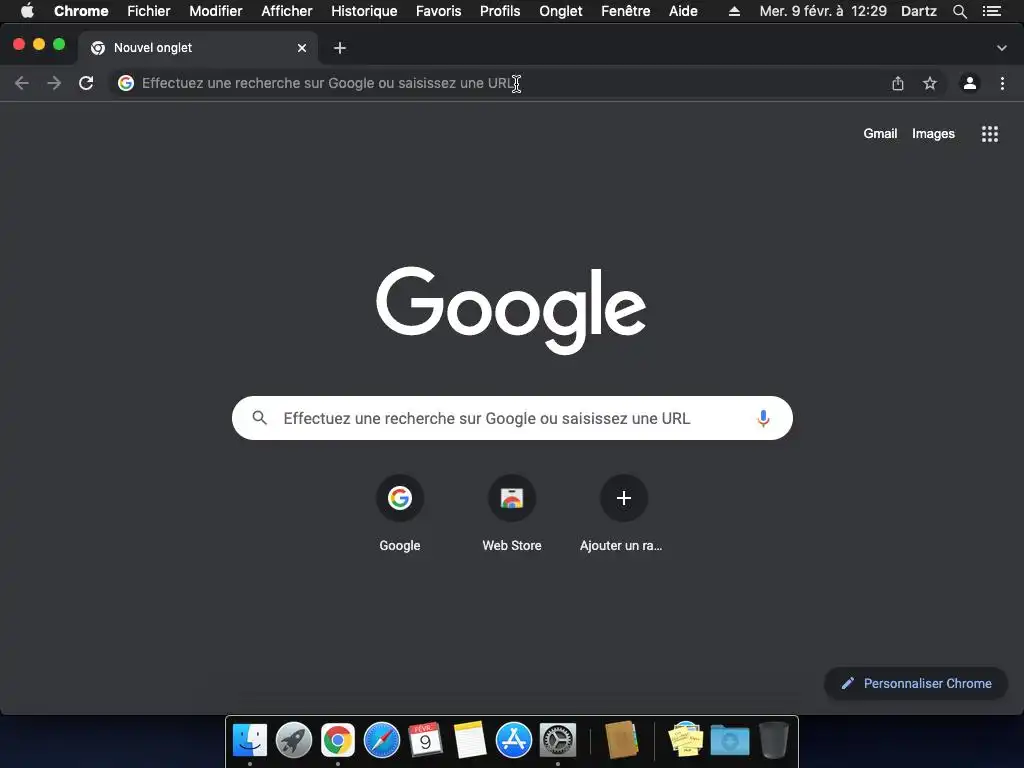The width and height of the screenshot is (1024, 768).
Task: Expand the tab search chevron
Action: (1002, 48)
